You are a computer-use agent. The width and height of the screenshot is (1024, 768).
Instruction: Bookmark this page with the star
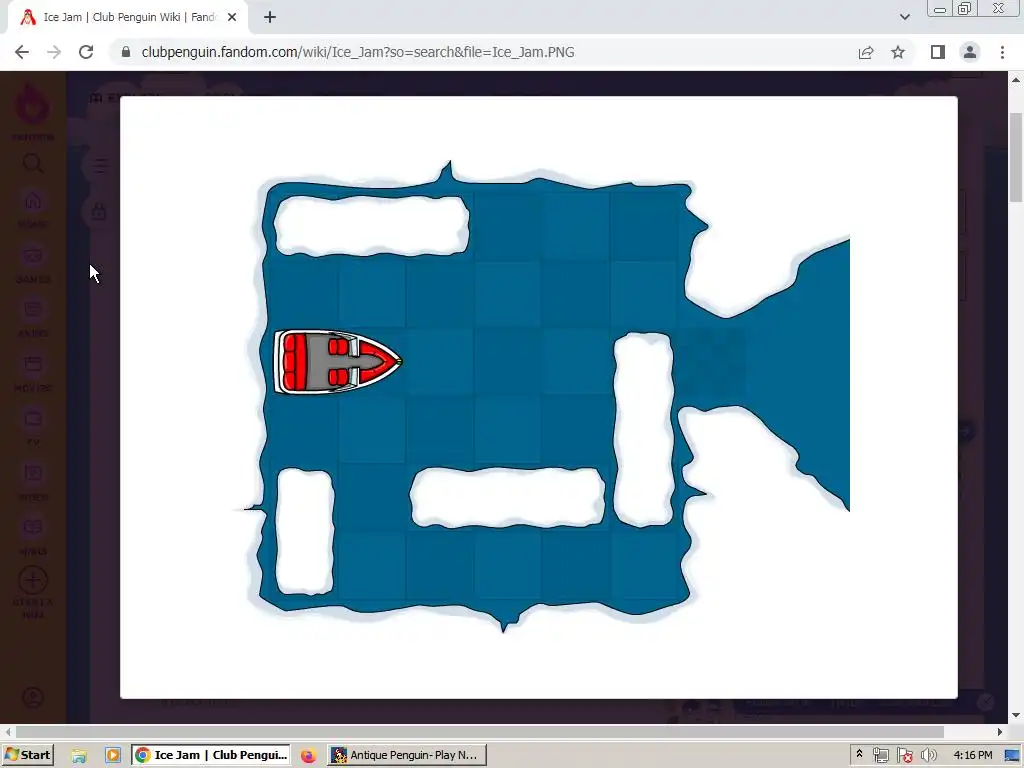[898, 52]
